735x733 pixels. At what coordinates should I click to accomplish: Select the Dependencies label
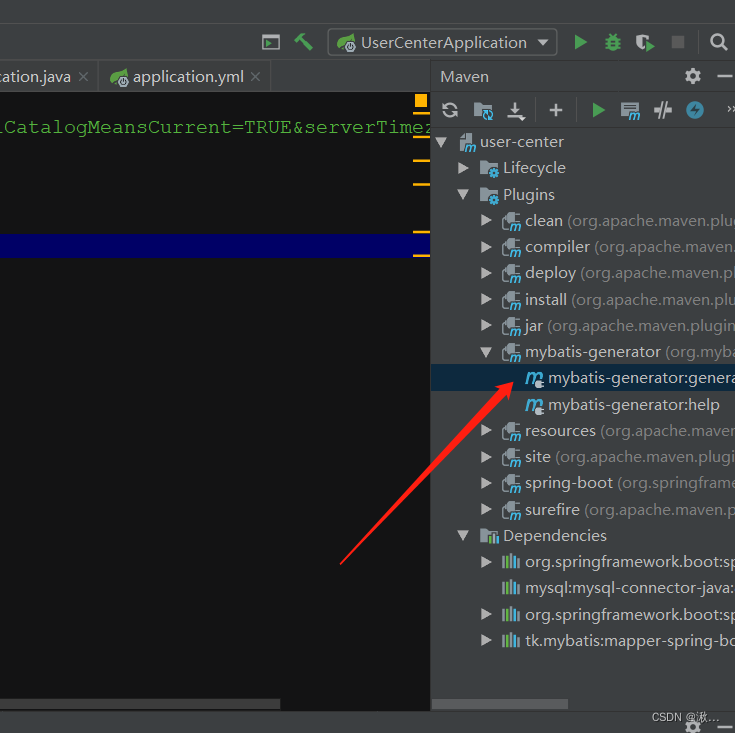pyautogui.click(x=555, y=536)
